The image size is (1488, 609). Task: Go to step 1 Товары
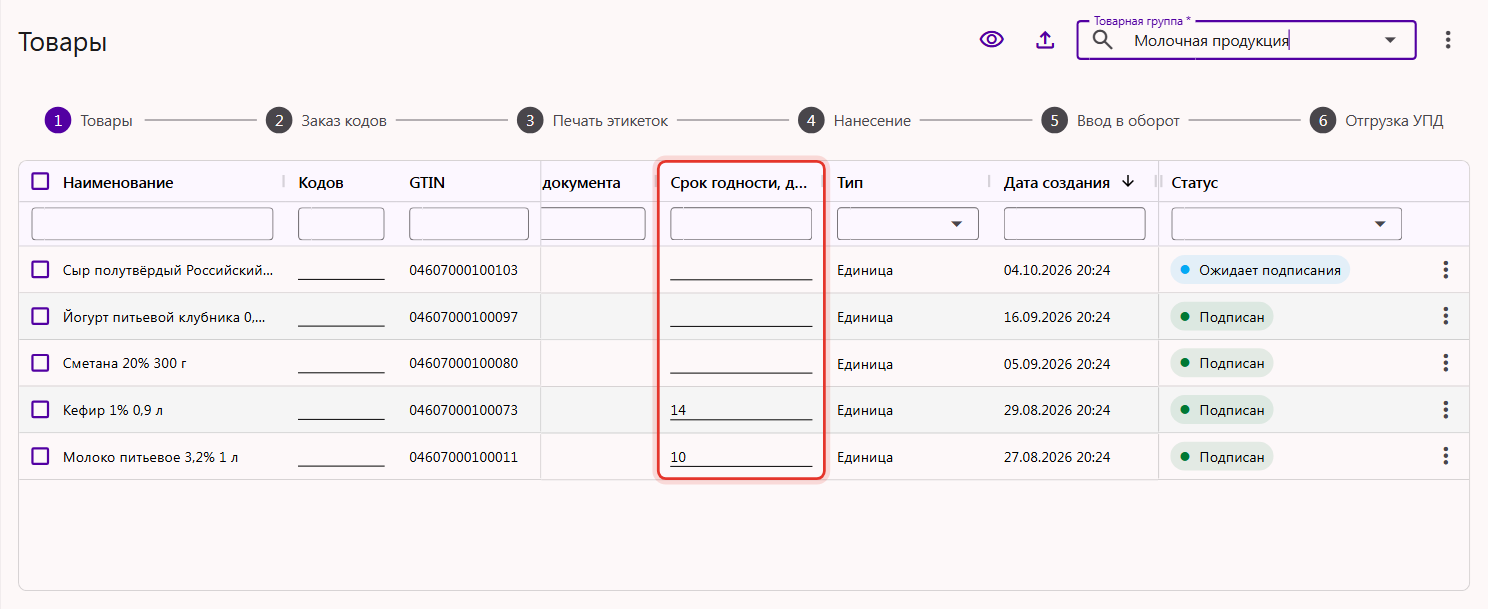89,120
